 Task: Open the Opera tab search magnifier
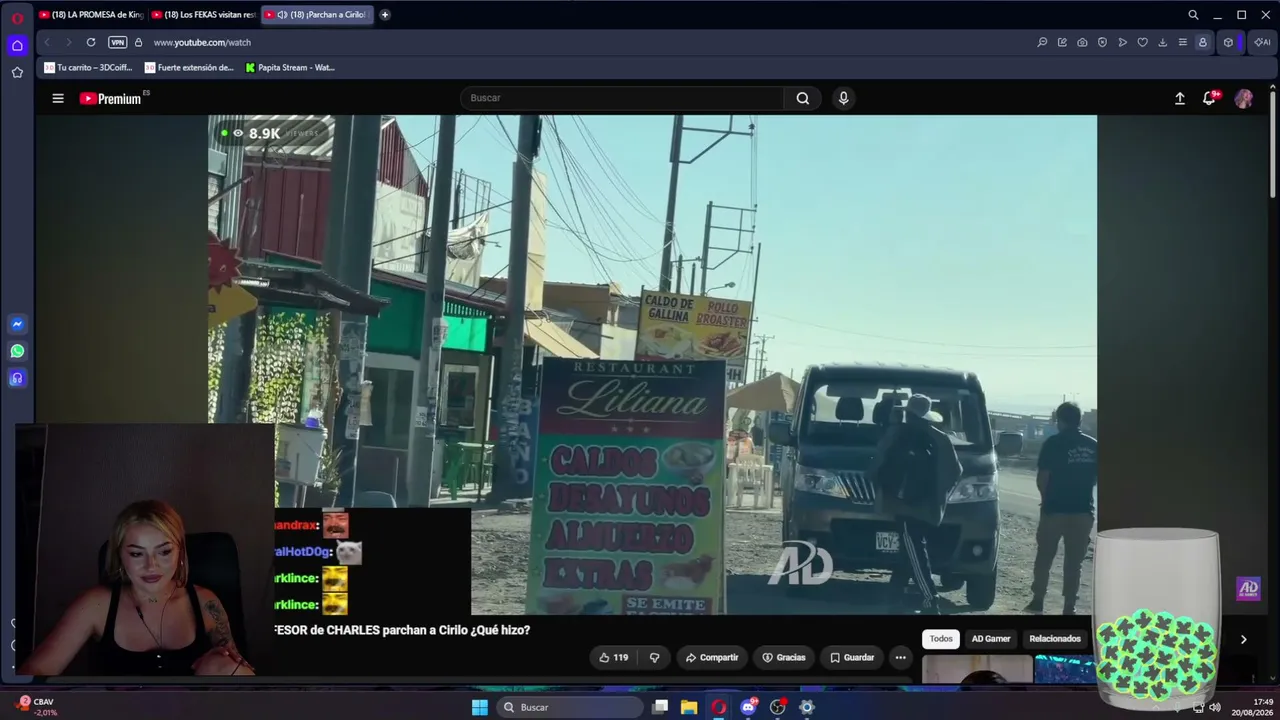pos(1193,15)
